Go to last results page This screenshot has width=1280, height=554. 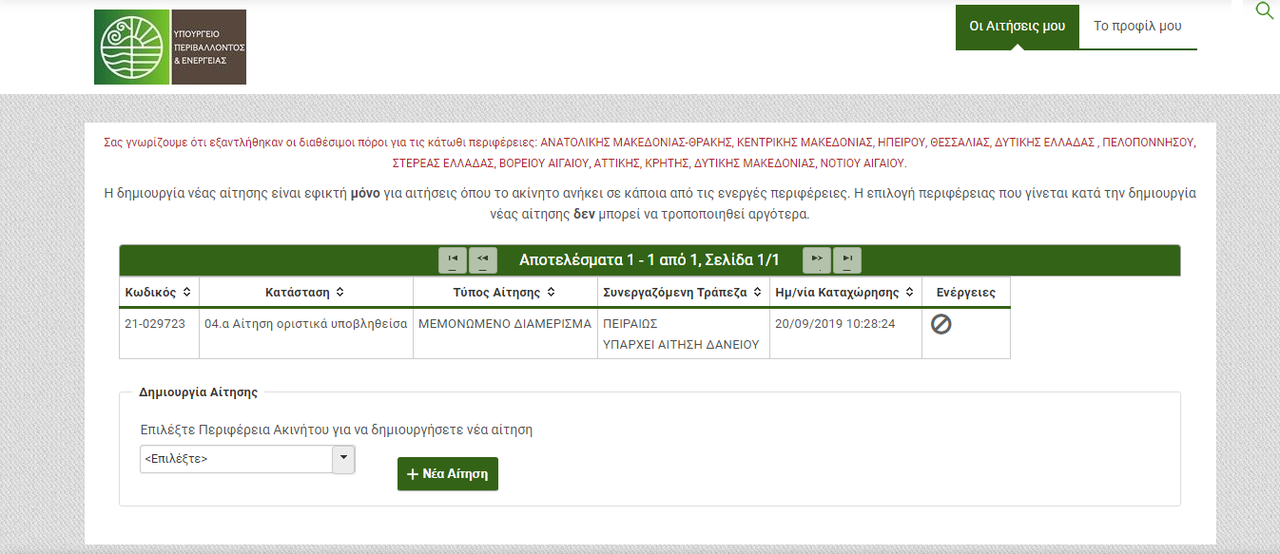coord(847,260)
